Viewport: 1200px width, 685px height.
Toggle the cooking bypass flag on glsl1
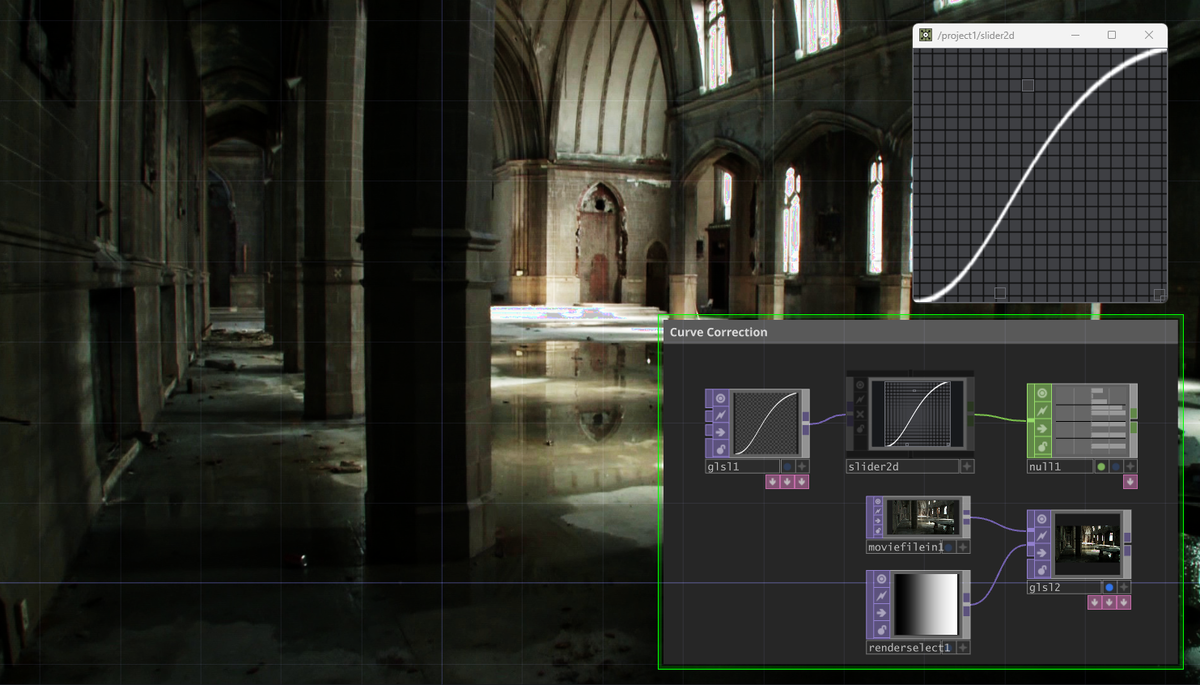tap(720, 415)
